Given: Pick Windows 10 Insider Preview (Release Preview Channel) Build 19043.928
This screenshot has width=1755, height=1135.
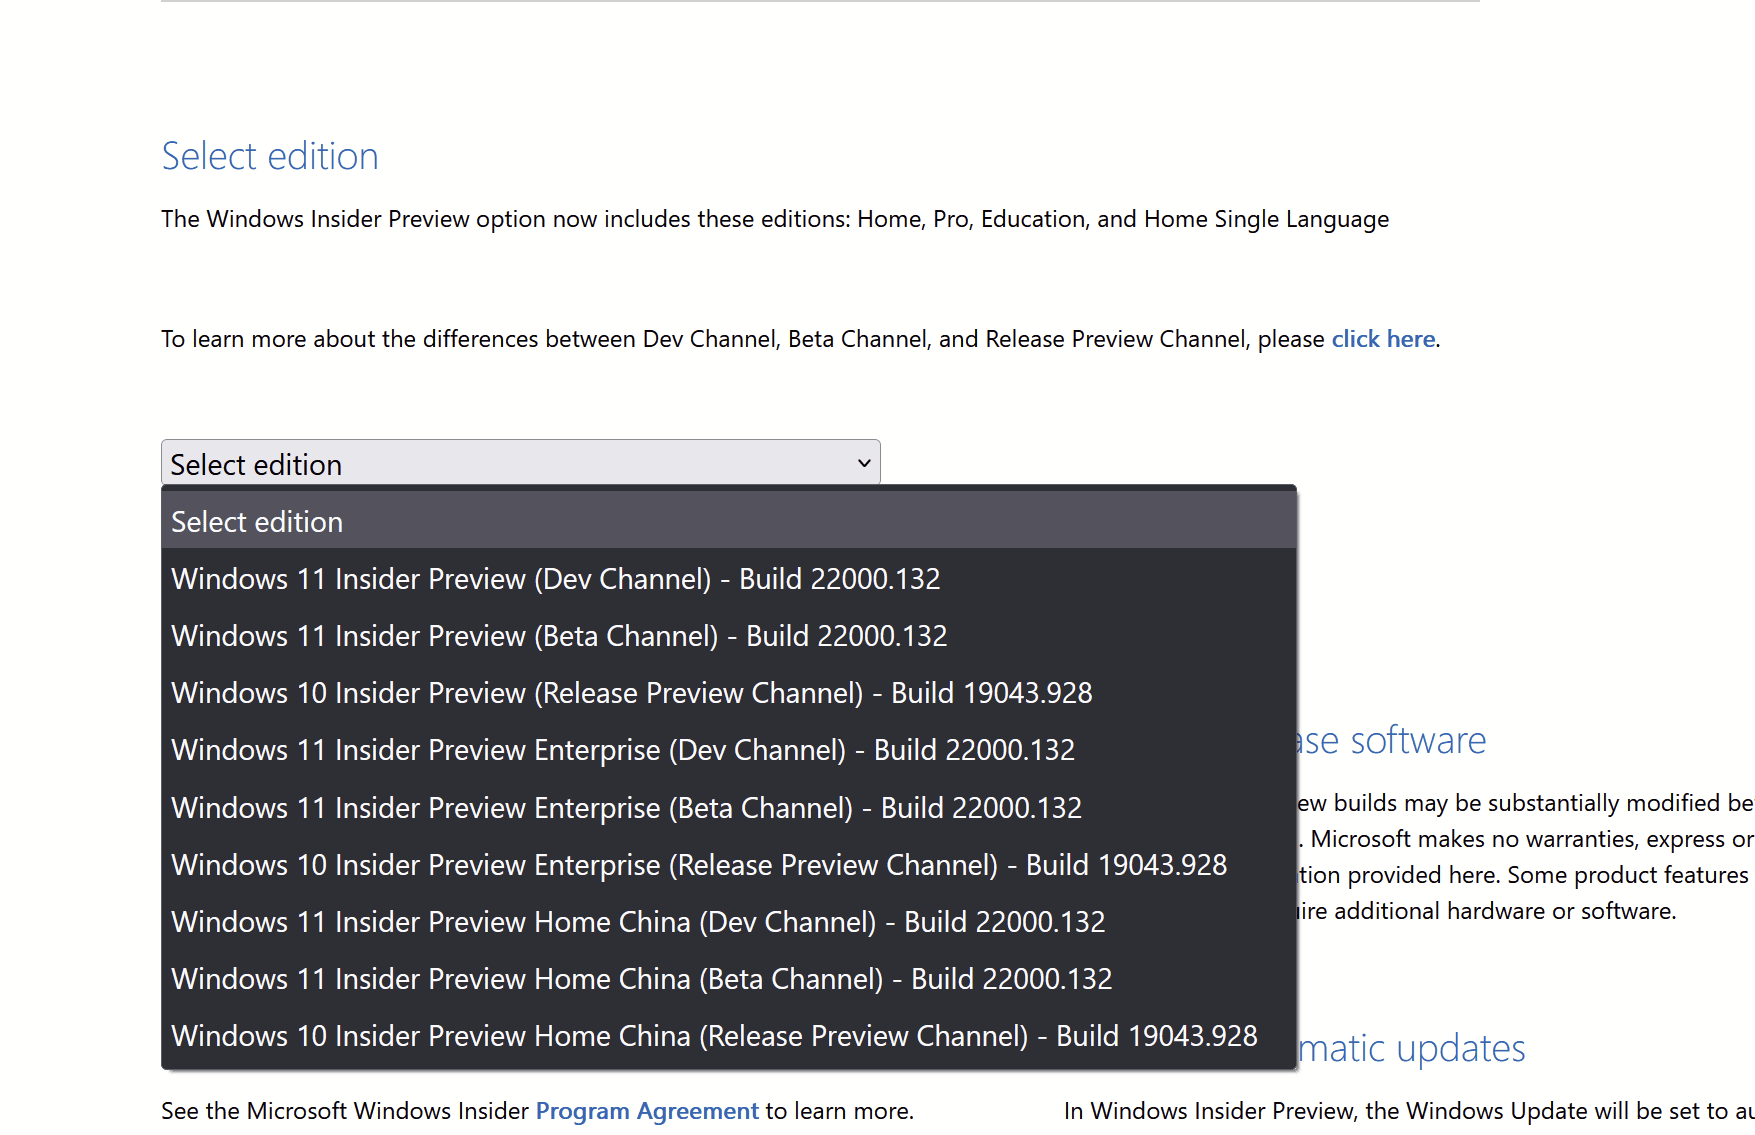Looking at the screenshot, I should [x=729, y=693].
